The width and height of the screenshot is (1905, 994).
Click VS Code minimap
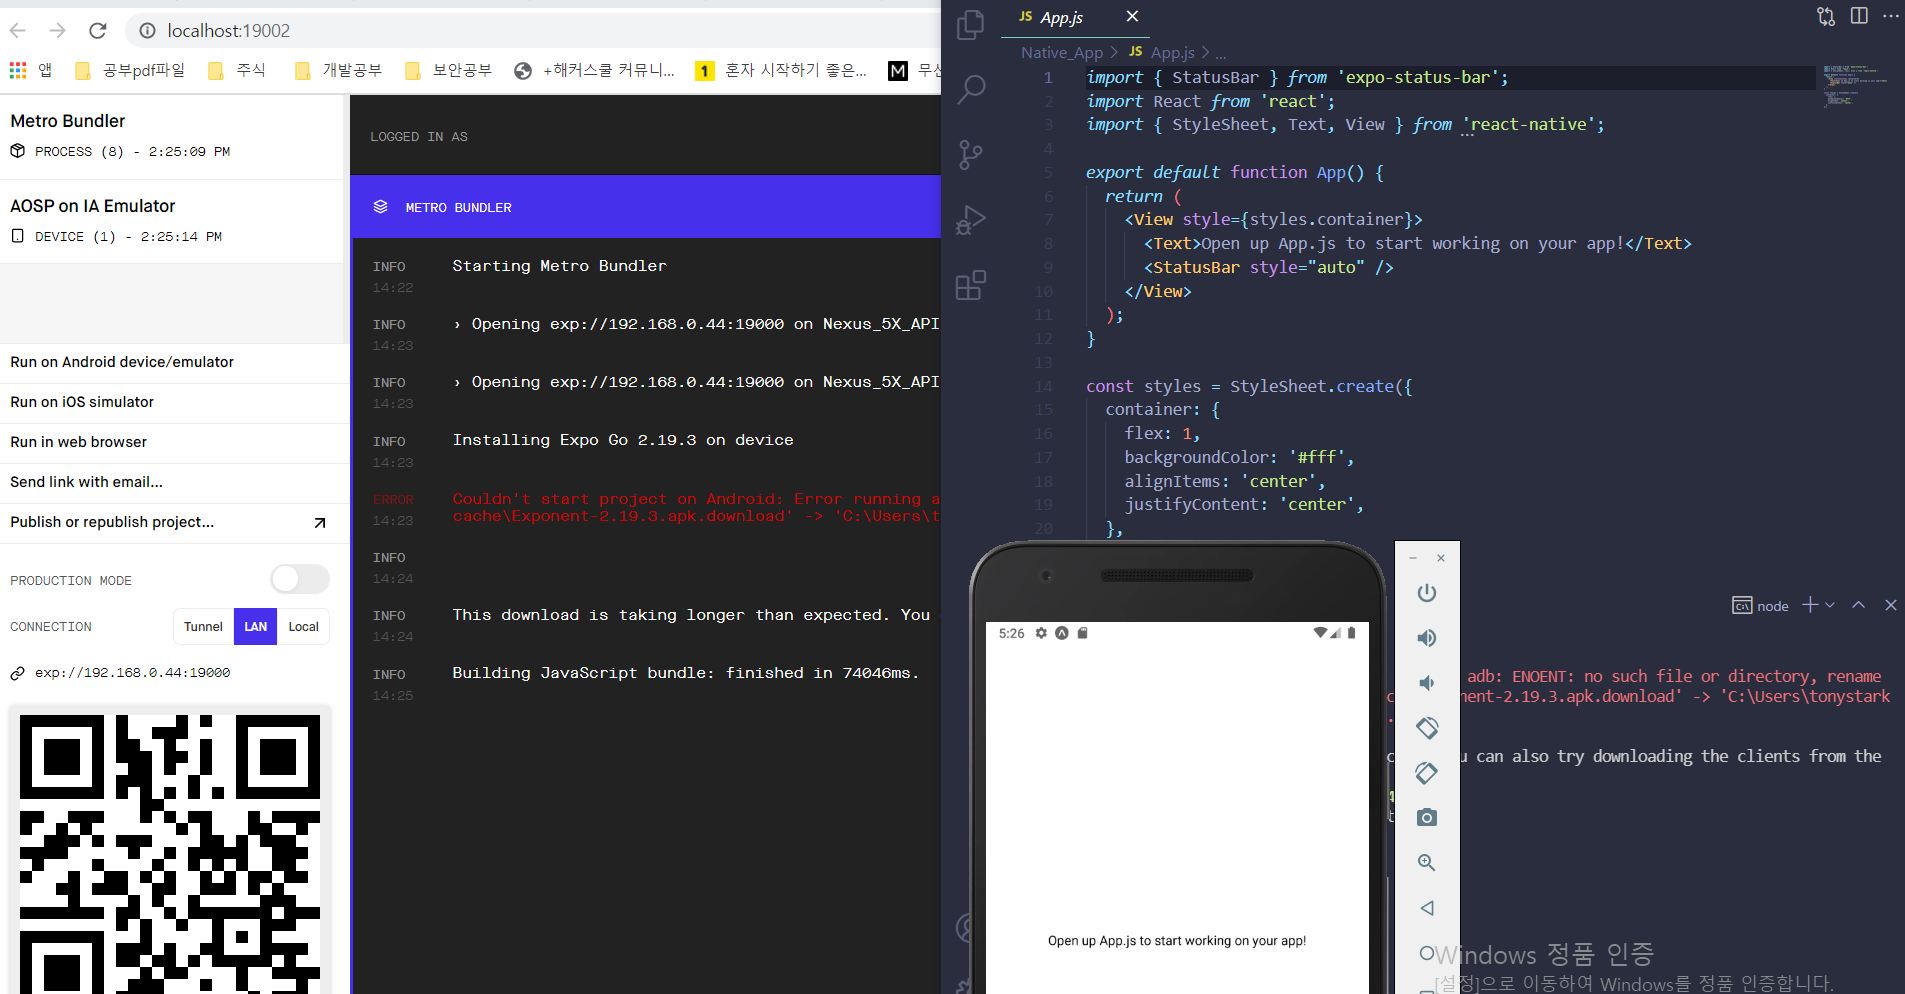[1855, 86]
